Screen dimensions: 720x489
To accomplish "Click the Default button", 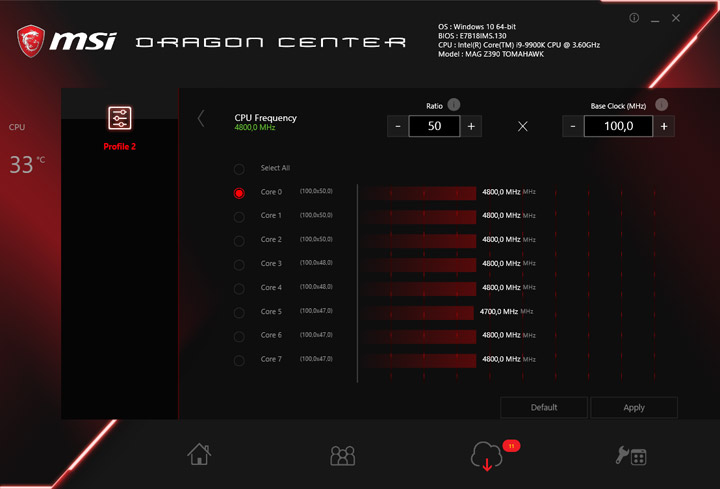I will [544, 408].
